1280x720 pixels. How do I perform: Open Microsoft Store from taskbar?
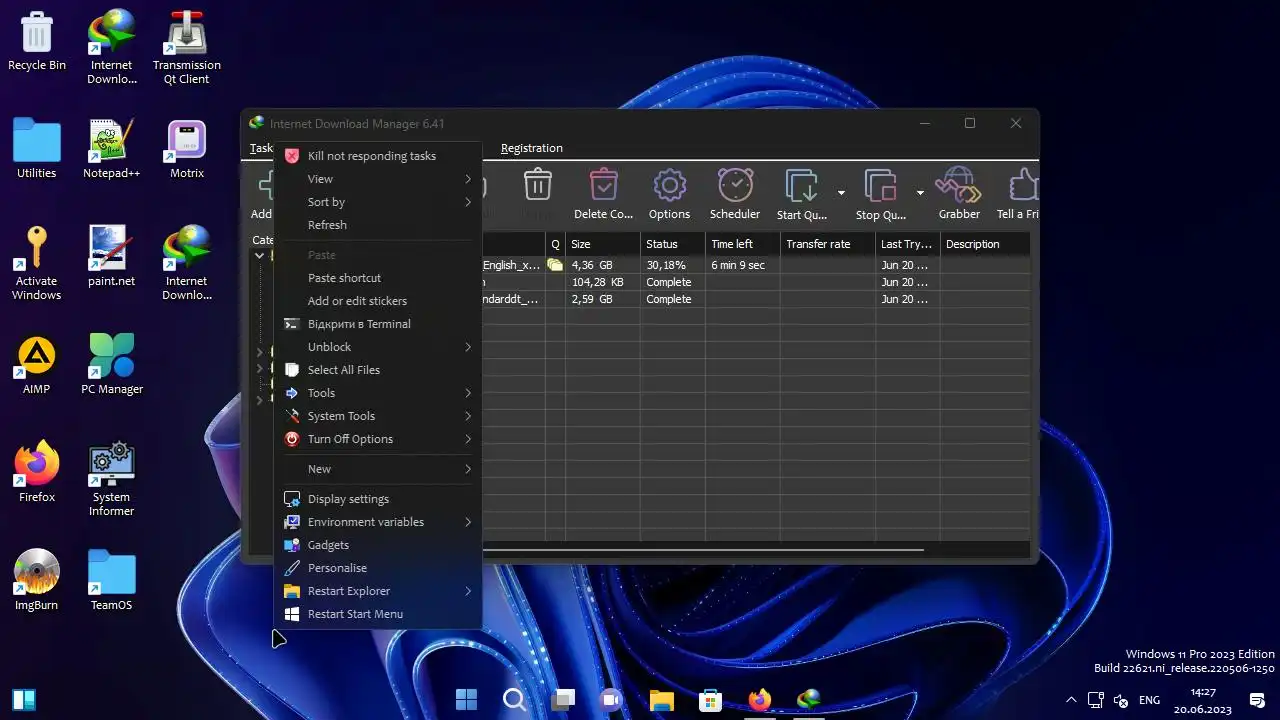(710, 699)
